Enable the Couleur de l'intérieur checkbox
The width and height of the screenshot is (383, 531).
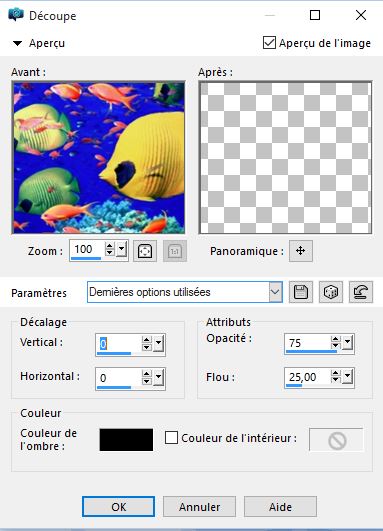pyautogui.click(x=171, y=438)
